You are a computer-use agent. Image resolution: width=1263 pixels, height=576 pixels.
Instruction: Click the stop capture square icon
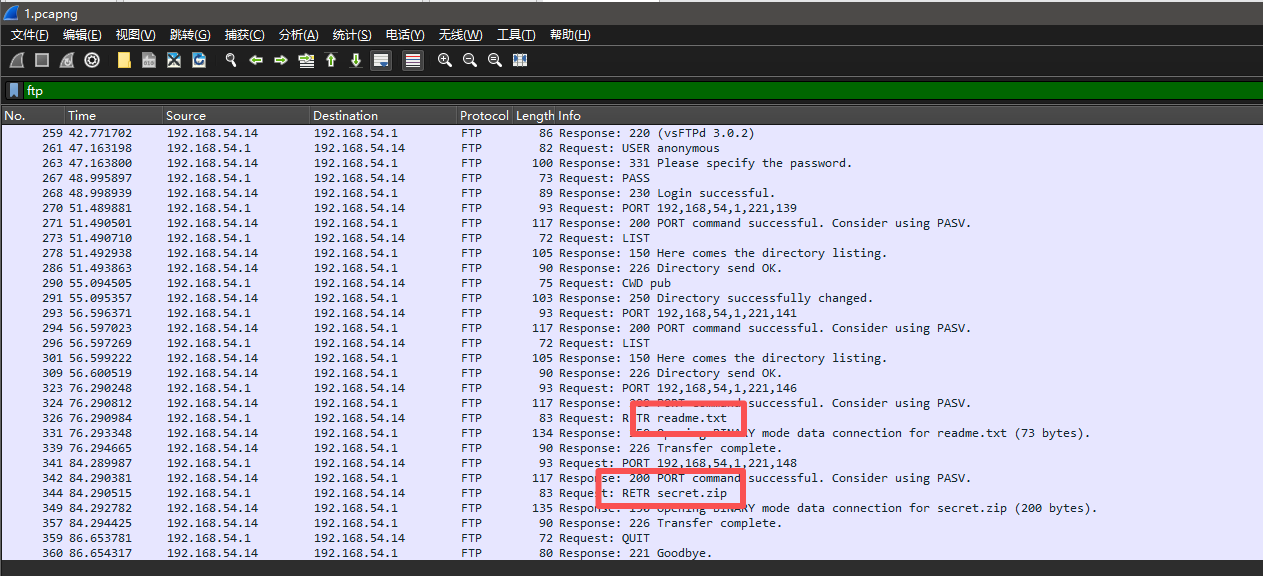coord(42,60)
